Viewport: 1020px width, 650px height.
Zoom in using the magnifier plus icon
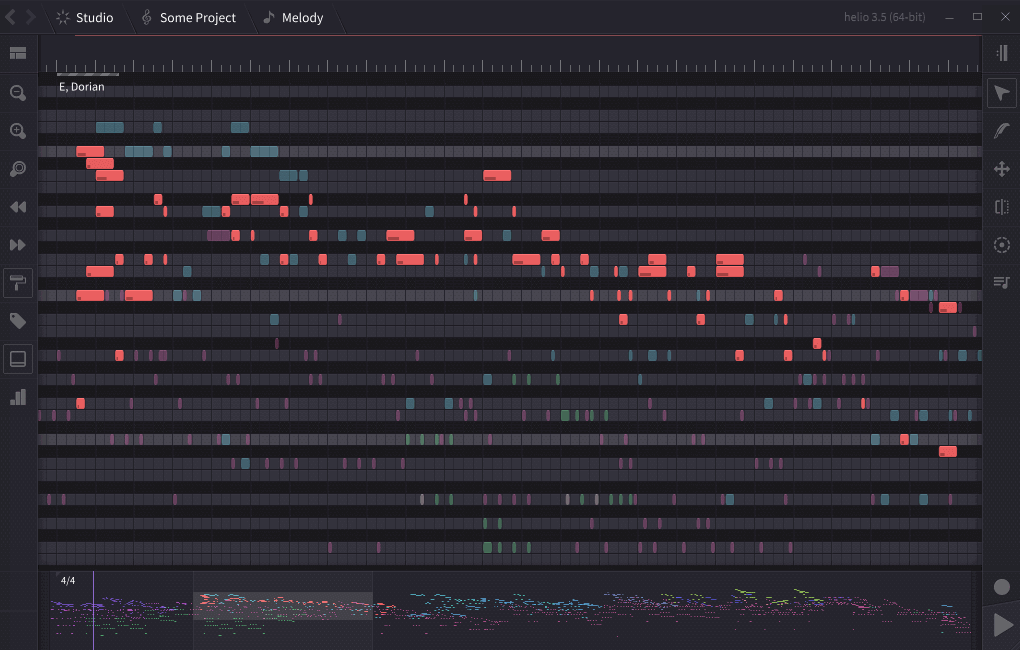pyautogui.click(x=17, y=131)
